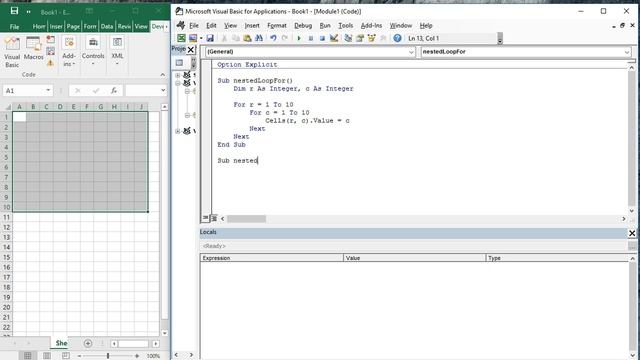Run the macro with green play icon
The width and height of the screenshot is (640, 360).
(299, 38)
